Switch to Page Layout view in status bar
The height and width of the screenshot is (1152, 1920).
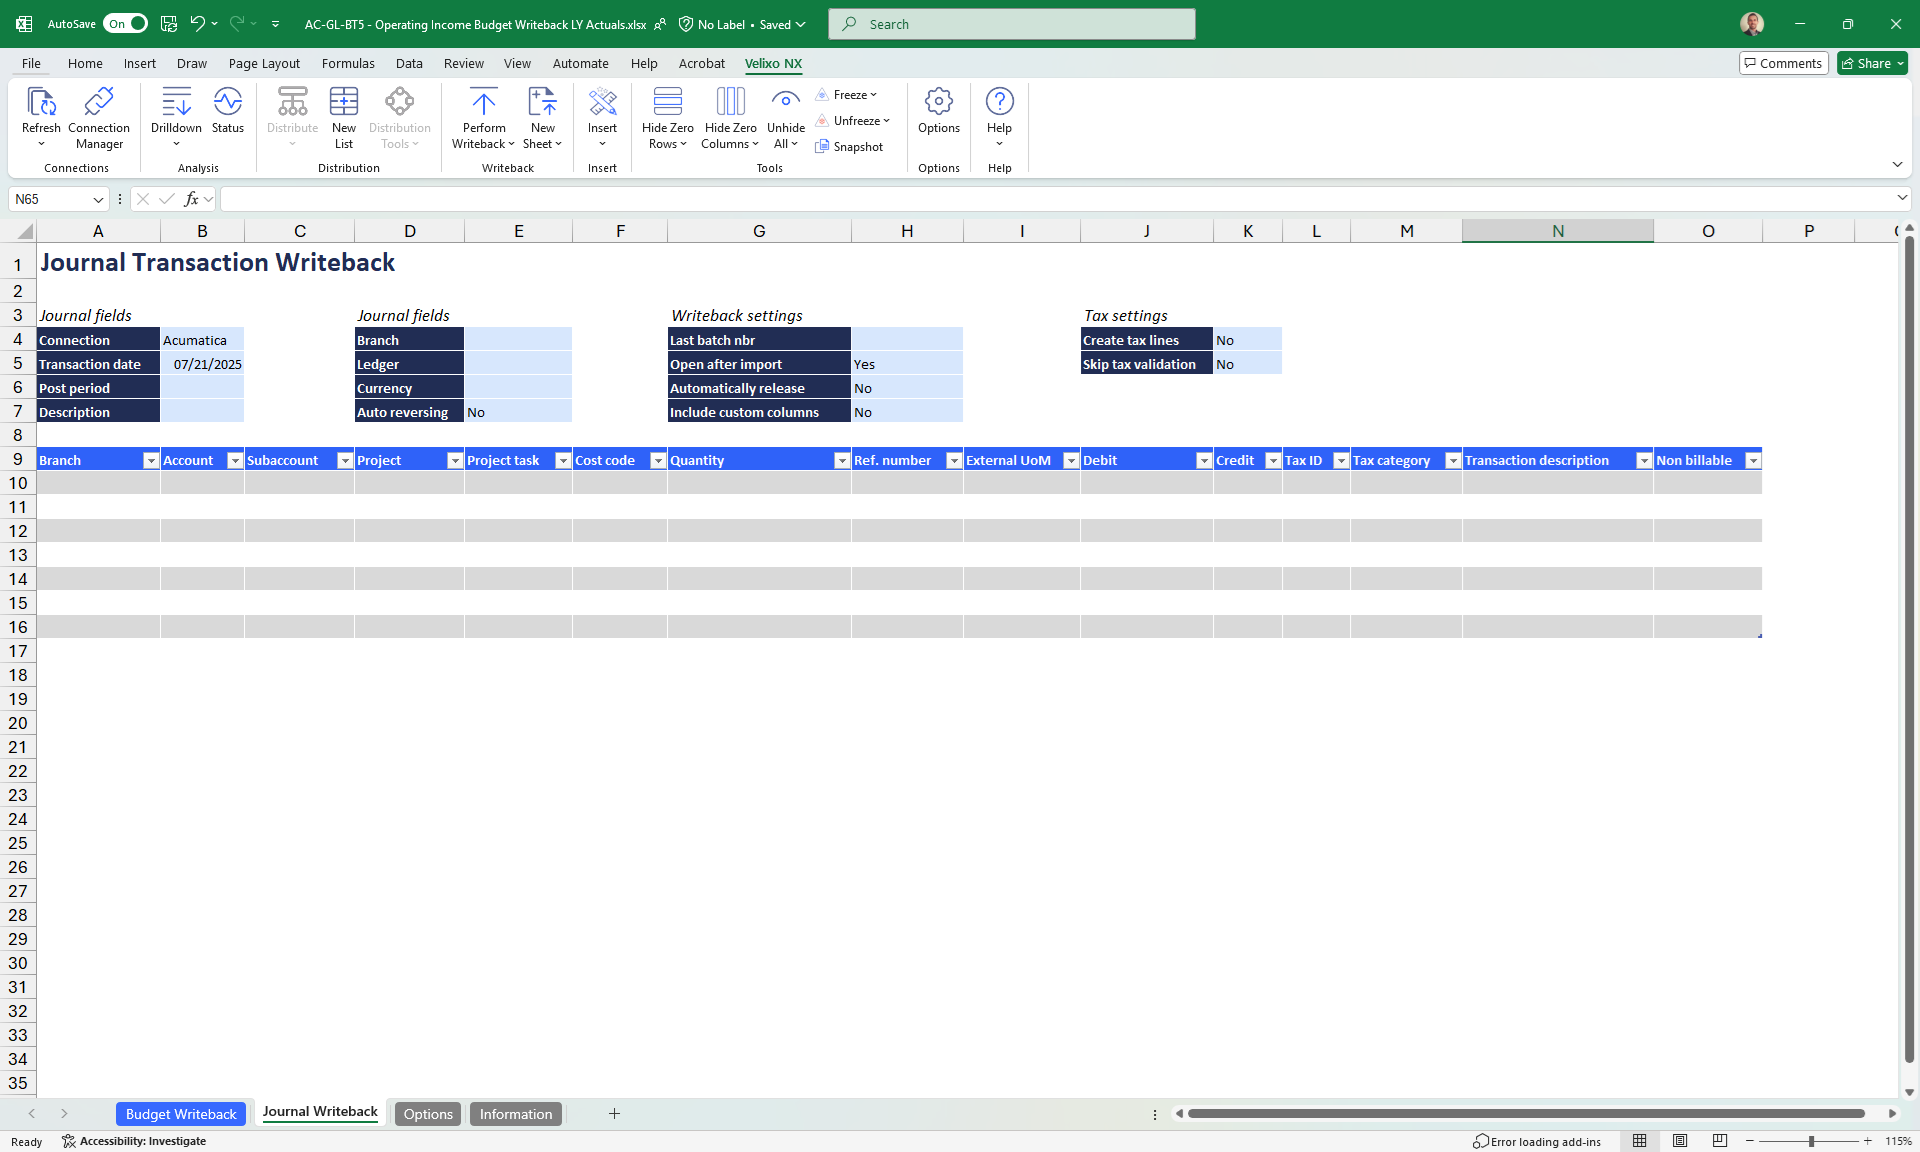[x=1680, y=1141]
